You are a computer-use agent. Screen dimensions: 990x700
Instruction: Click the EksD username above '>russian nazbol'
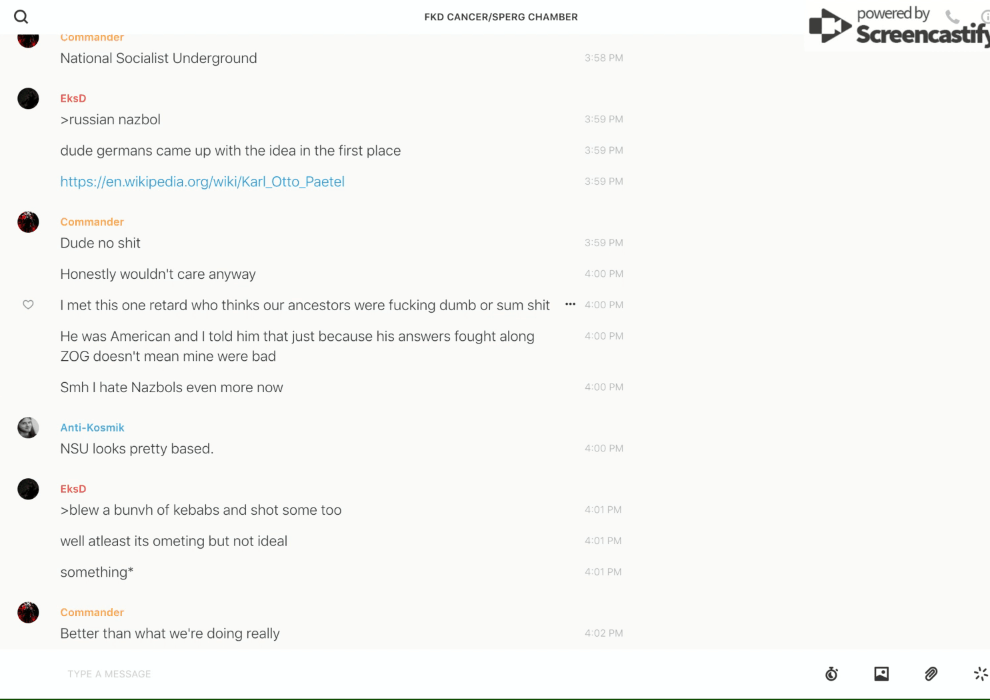pos(73,99)
